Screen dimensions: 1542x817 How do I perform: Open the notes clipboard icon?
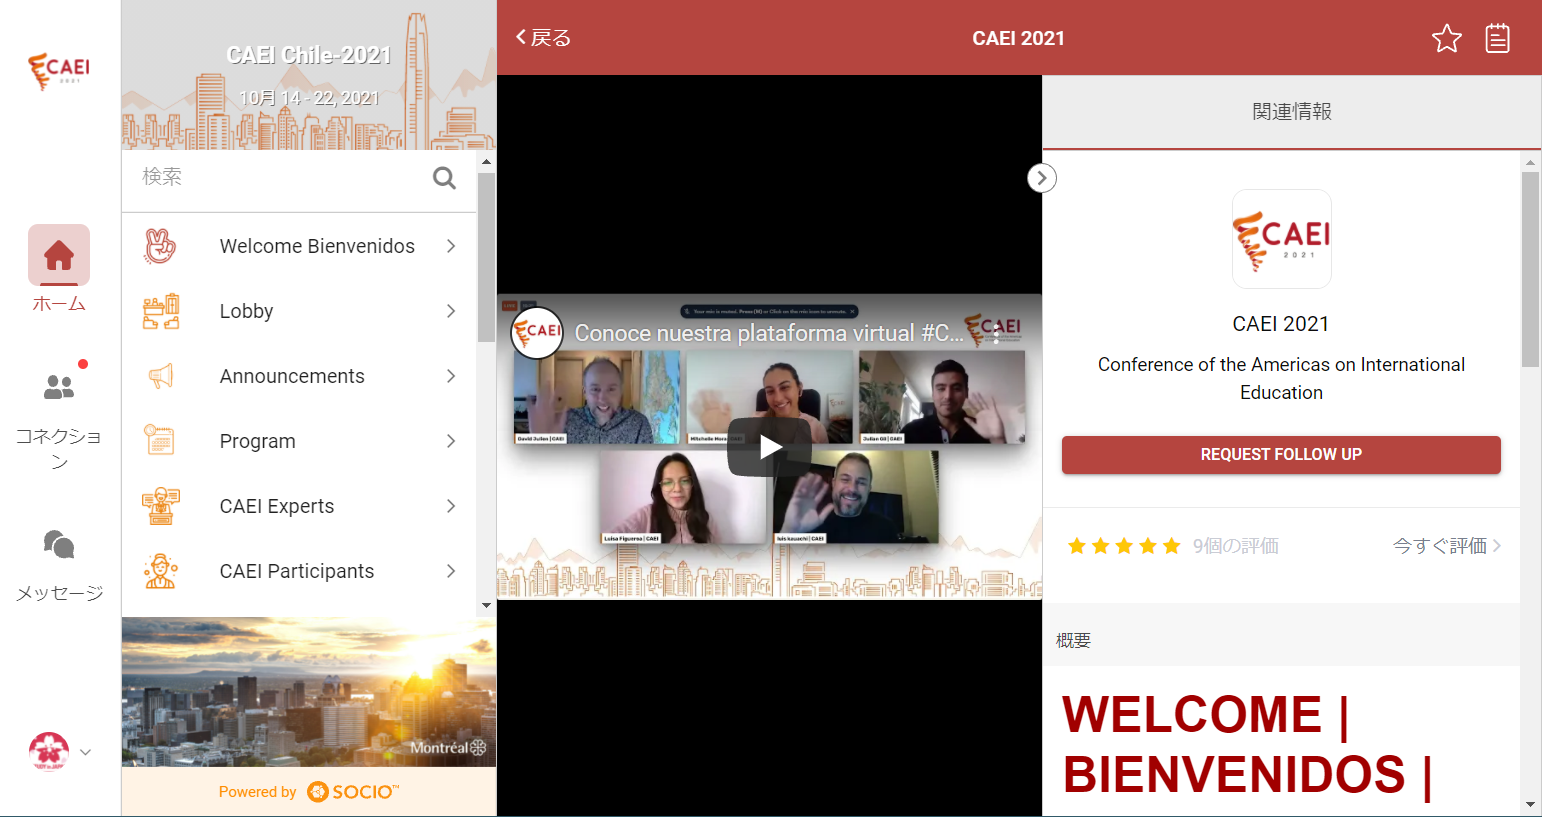click(1497, 38)
